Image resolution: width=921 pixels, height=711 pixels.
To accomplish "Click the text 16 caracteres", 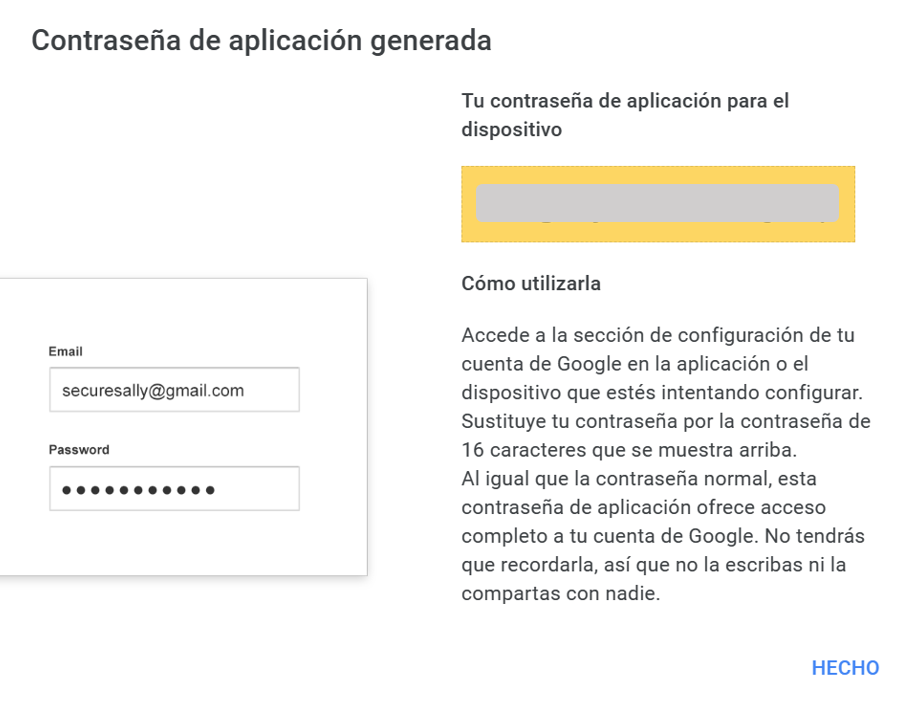I will pos(524,450).
